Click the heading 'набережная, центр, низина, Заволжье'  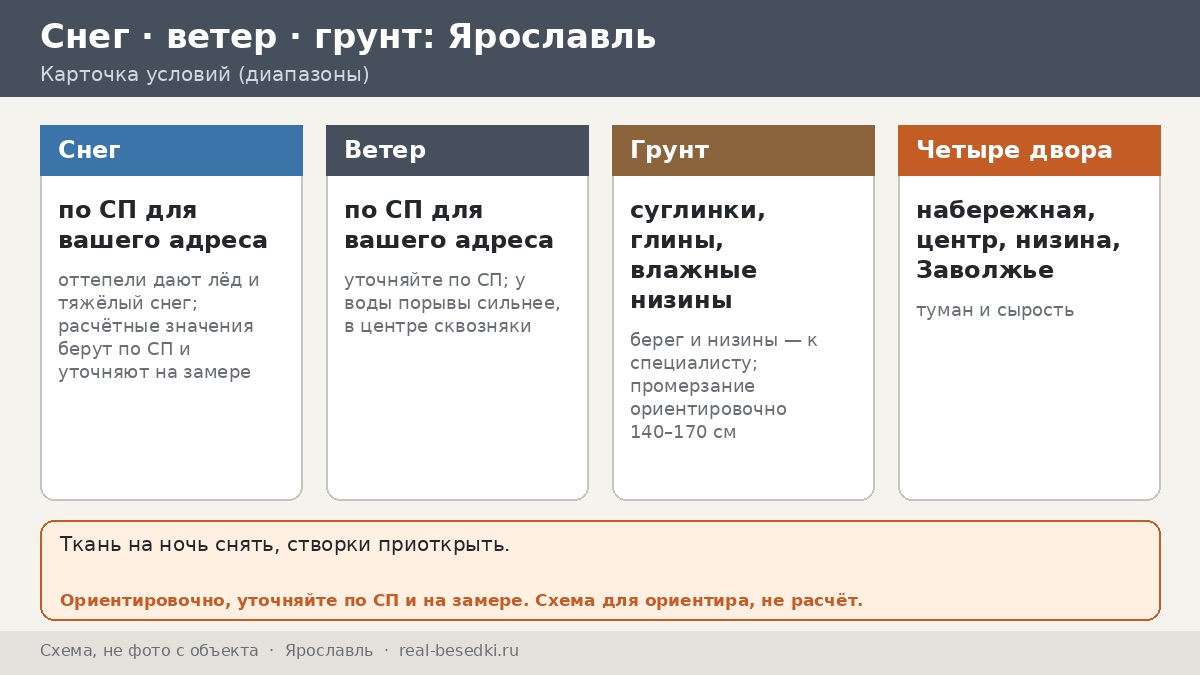tap(1018, 240)
